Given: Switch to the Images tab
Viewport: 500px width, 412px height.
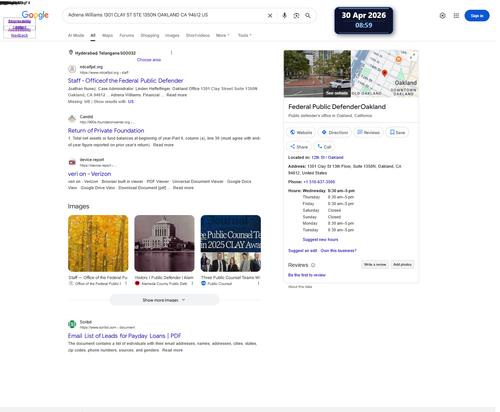Looking at the screenshot, I should 172,35.
